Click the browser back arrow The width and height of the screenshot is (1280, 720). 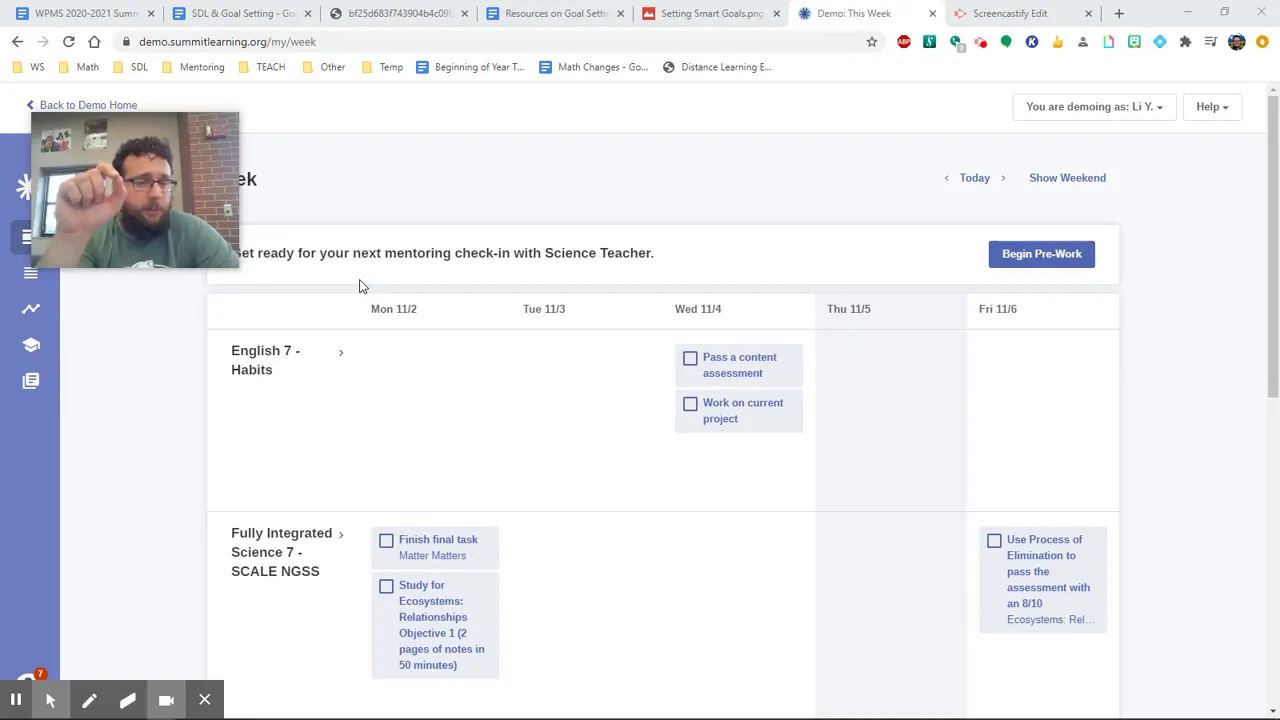point(17,42)
